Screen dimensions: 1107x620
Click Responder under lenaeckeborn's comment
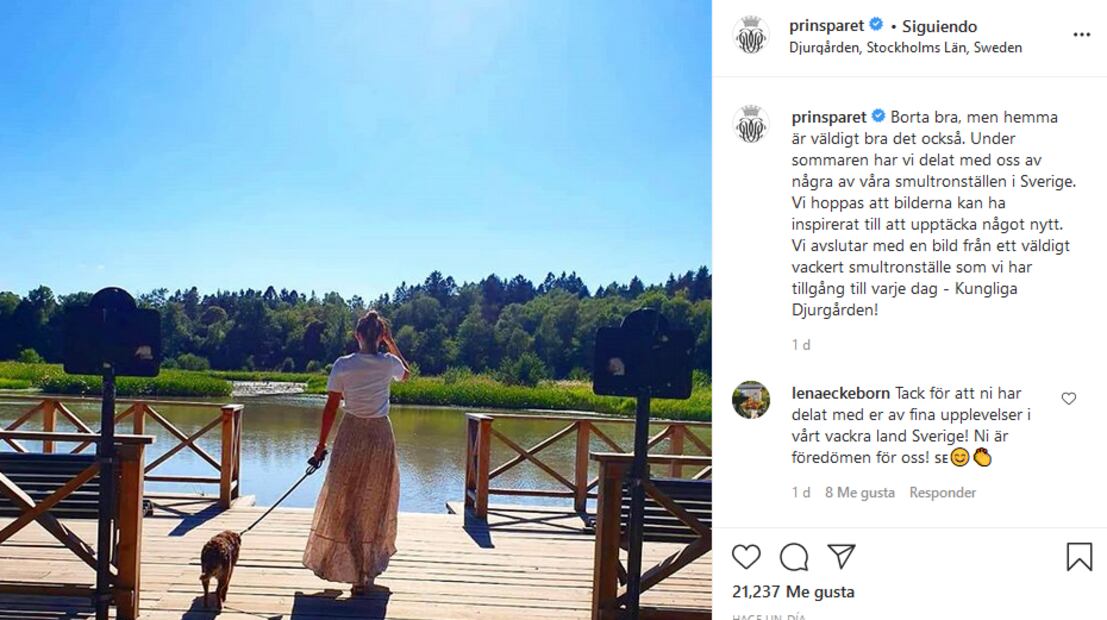click(943, 493)
